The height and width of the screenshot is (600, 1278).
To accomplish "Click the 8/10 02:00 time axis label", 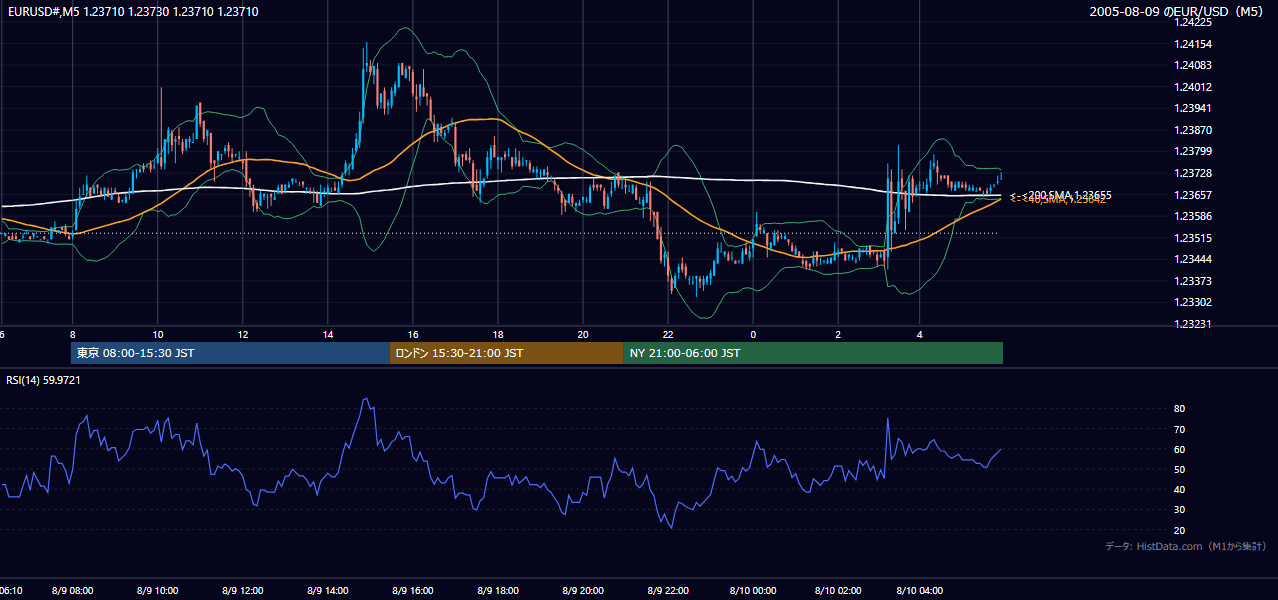I will pos(838,591).
